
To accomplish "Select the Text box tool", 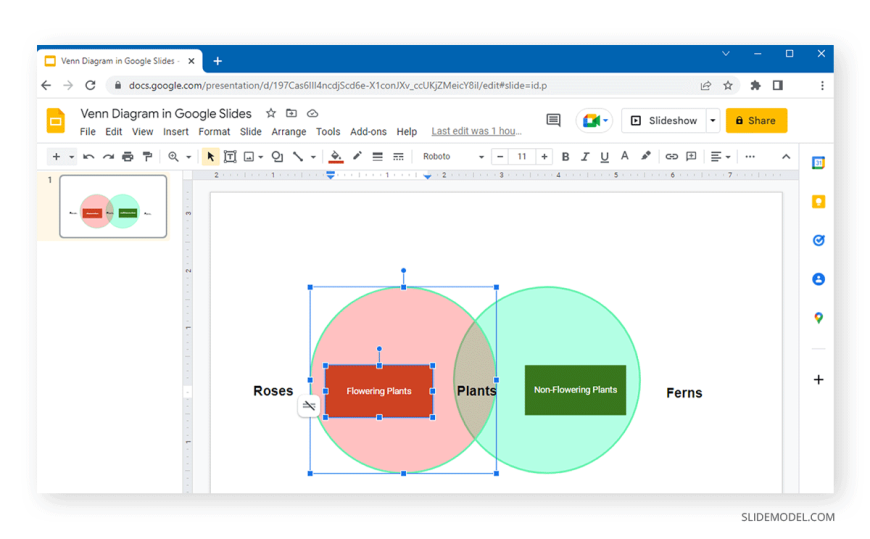I will click(230, 157).
